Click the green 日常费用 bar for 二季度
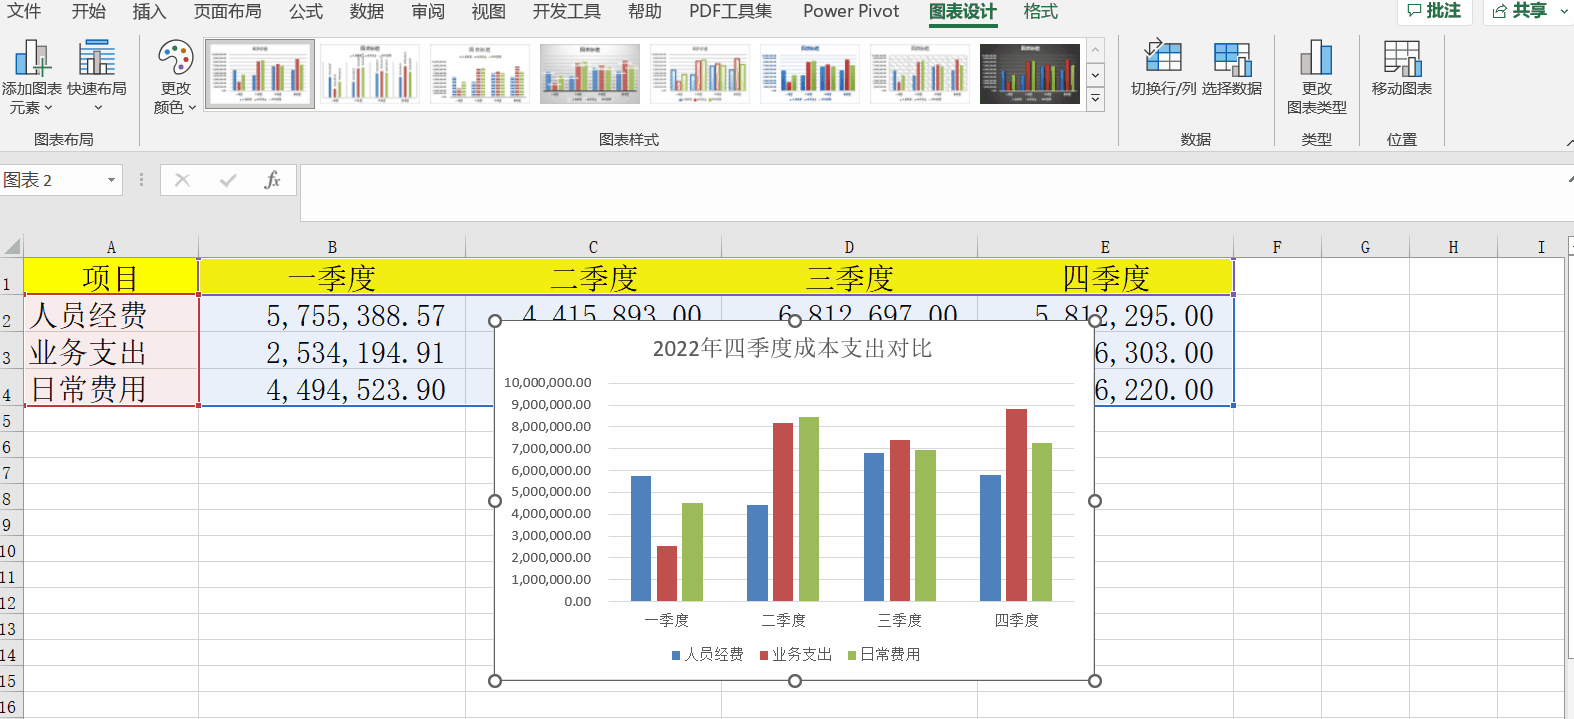 pyautogui.click(x=809, y=509)
